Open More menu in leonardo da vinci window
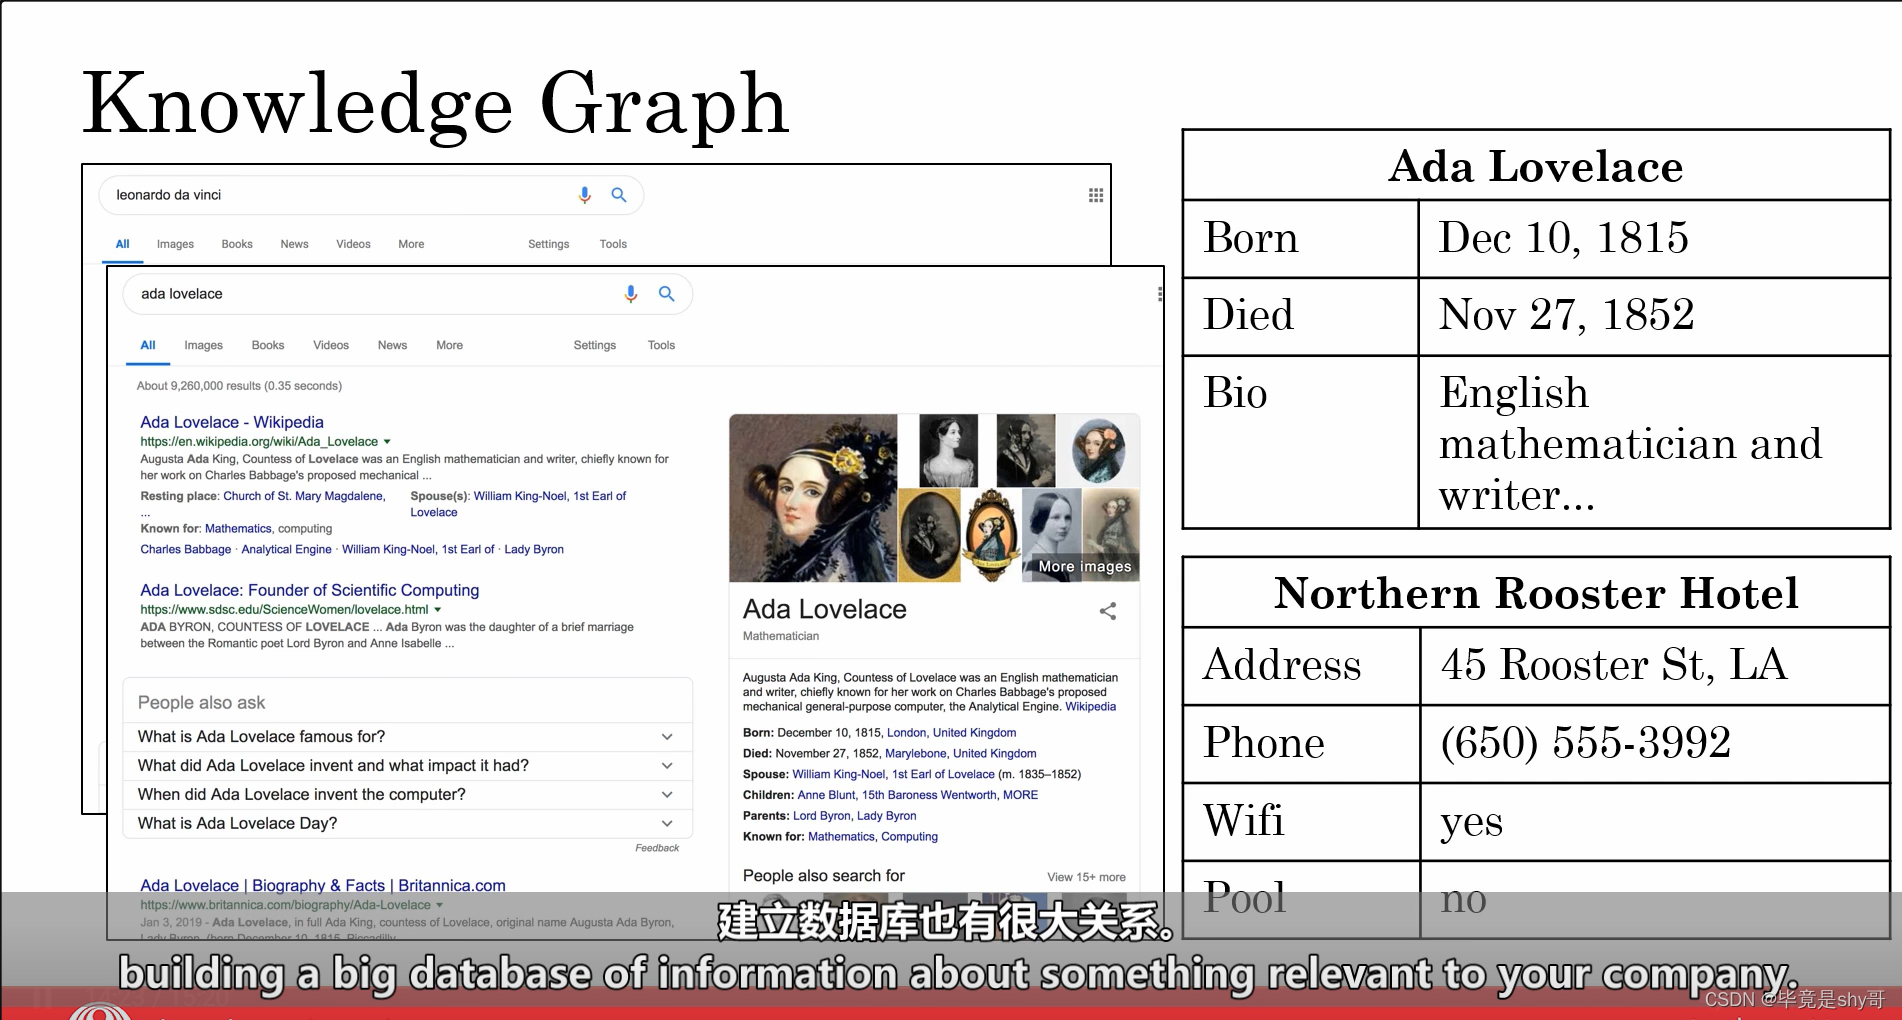Screen dimensions: 1902x1020 click(411, 244)
